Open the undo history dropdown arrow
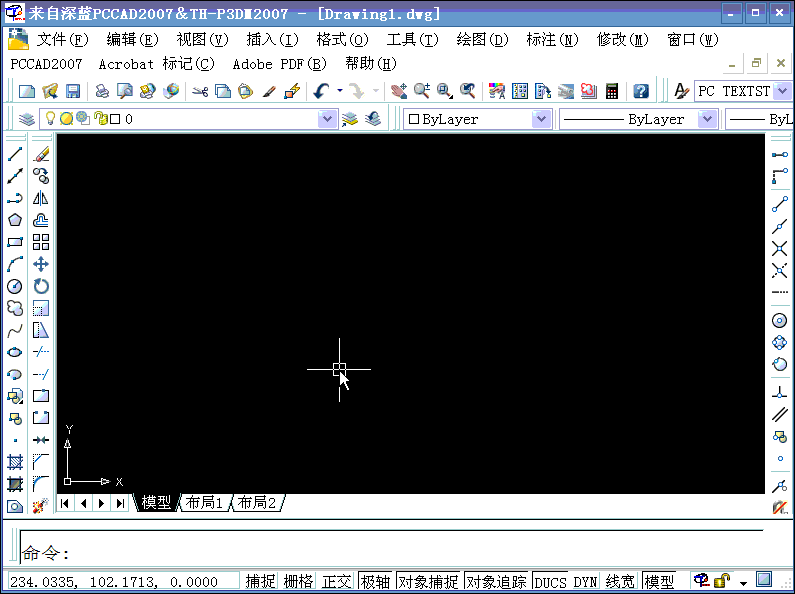The image size is (795, 594). coord(340,91)
